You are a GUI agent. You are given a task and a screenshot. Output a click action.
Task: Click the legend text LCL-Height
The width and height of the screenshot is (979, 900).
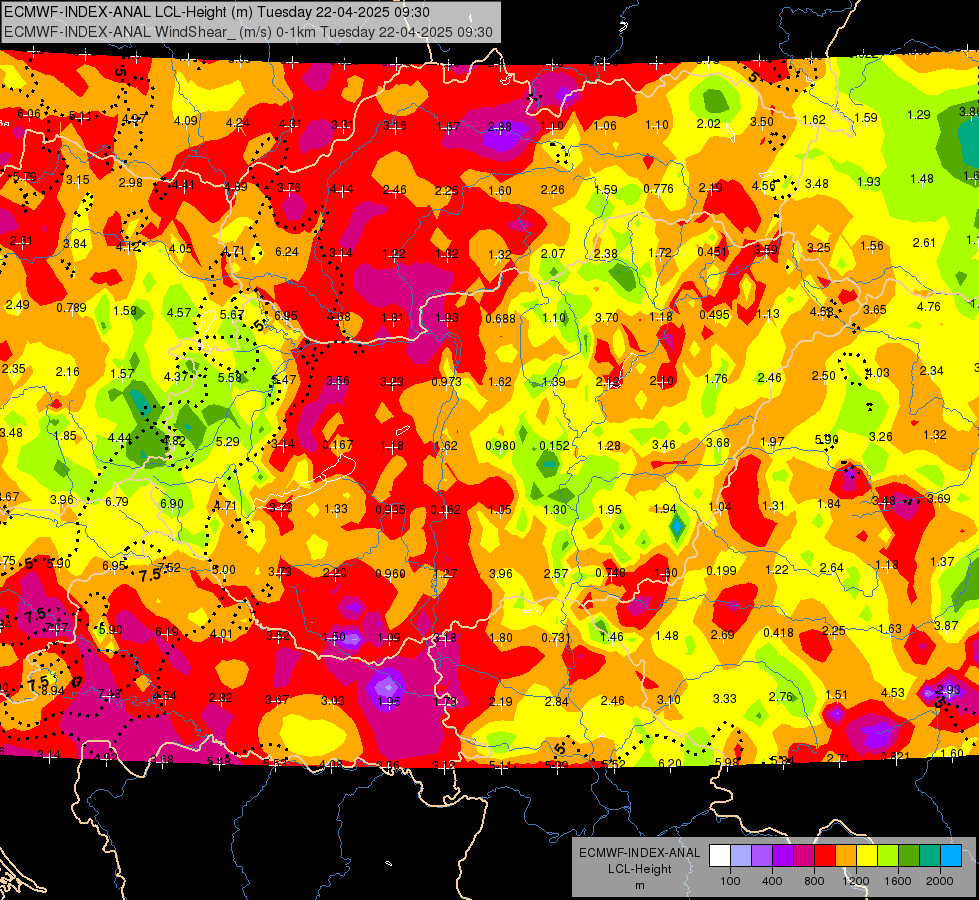click(x=639, y=869)
